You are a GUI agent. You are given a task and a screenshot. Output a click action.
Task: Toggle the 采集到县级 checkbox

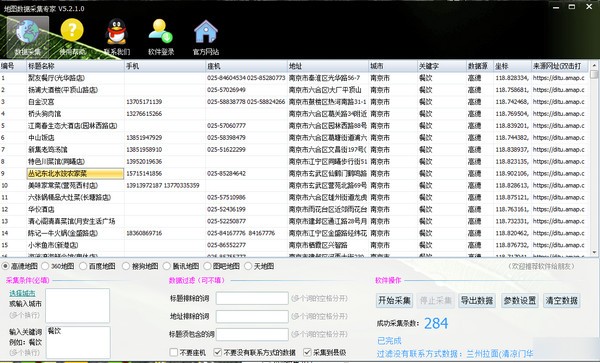[x=307, y=352]
